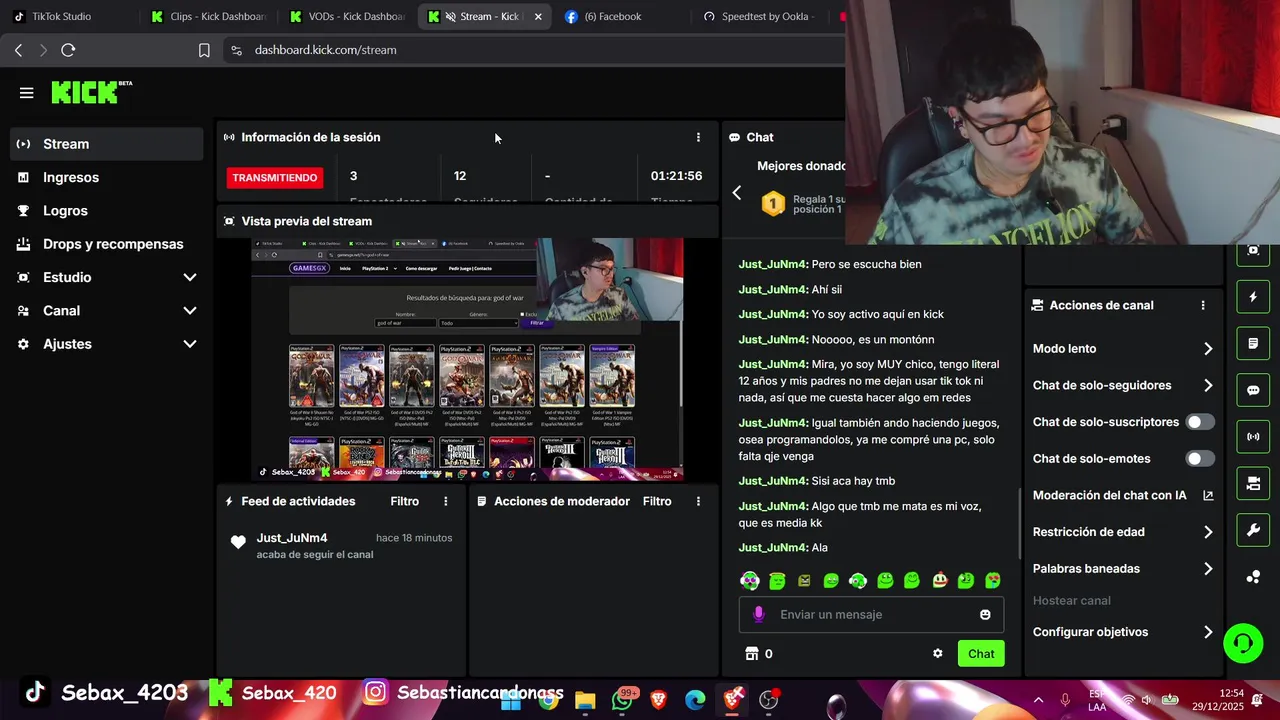Open session information three-dot menu

[x=698, y=137]
